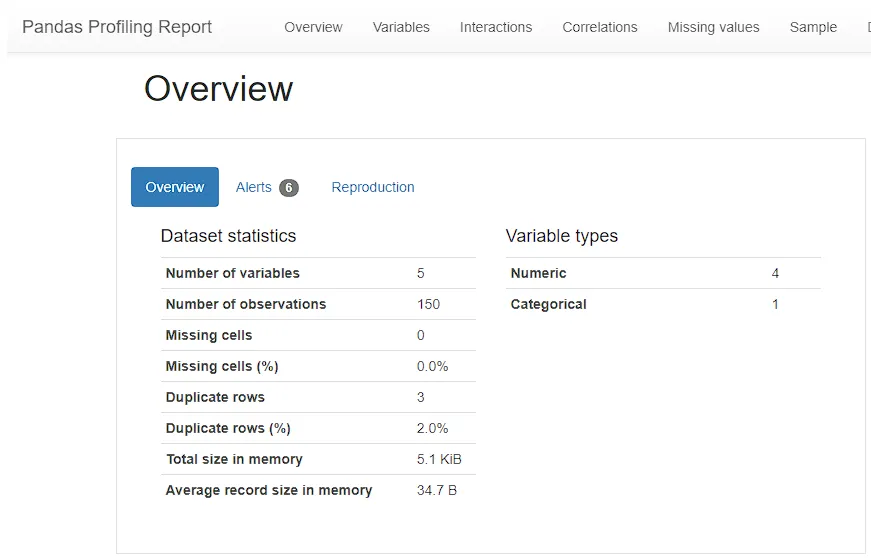This screenshot has width=871, height=558.
Task: Click the Pandas Profiling Report brand title
Action: 117,27
